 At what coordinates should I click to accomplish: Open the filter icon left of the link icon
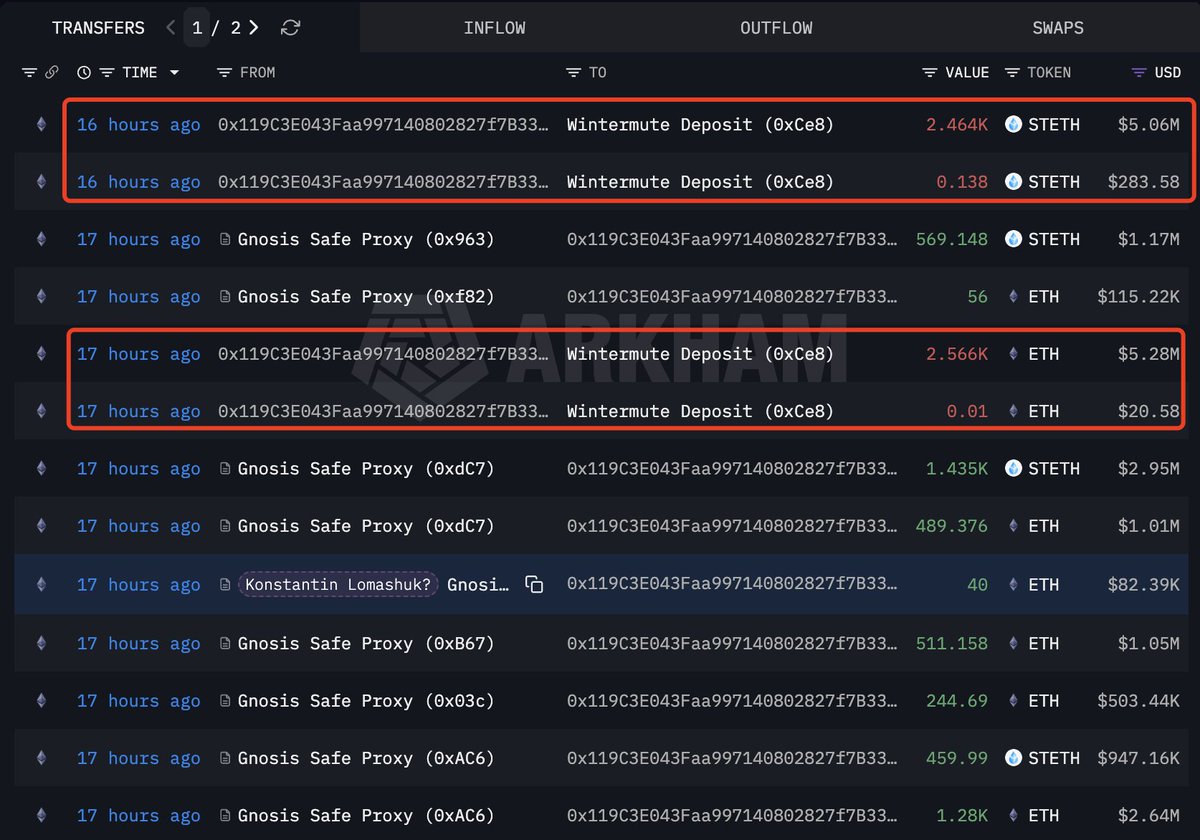(x=29, y=73)
